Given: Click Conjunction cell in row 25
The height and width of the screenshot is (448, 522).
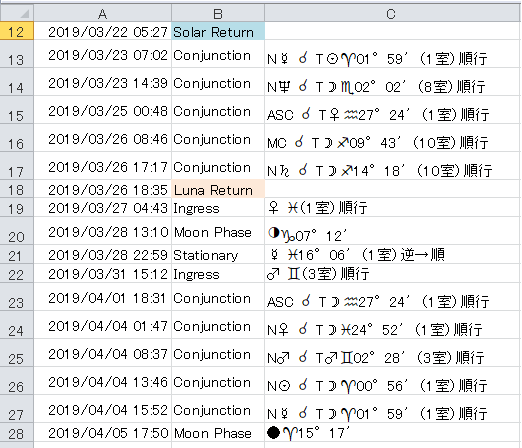Looking at the screenshot, I should (x=218, y=353).
